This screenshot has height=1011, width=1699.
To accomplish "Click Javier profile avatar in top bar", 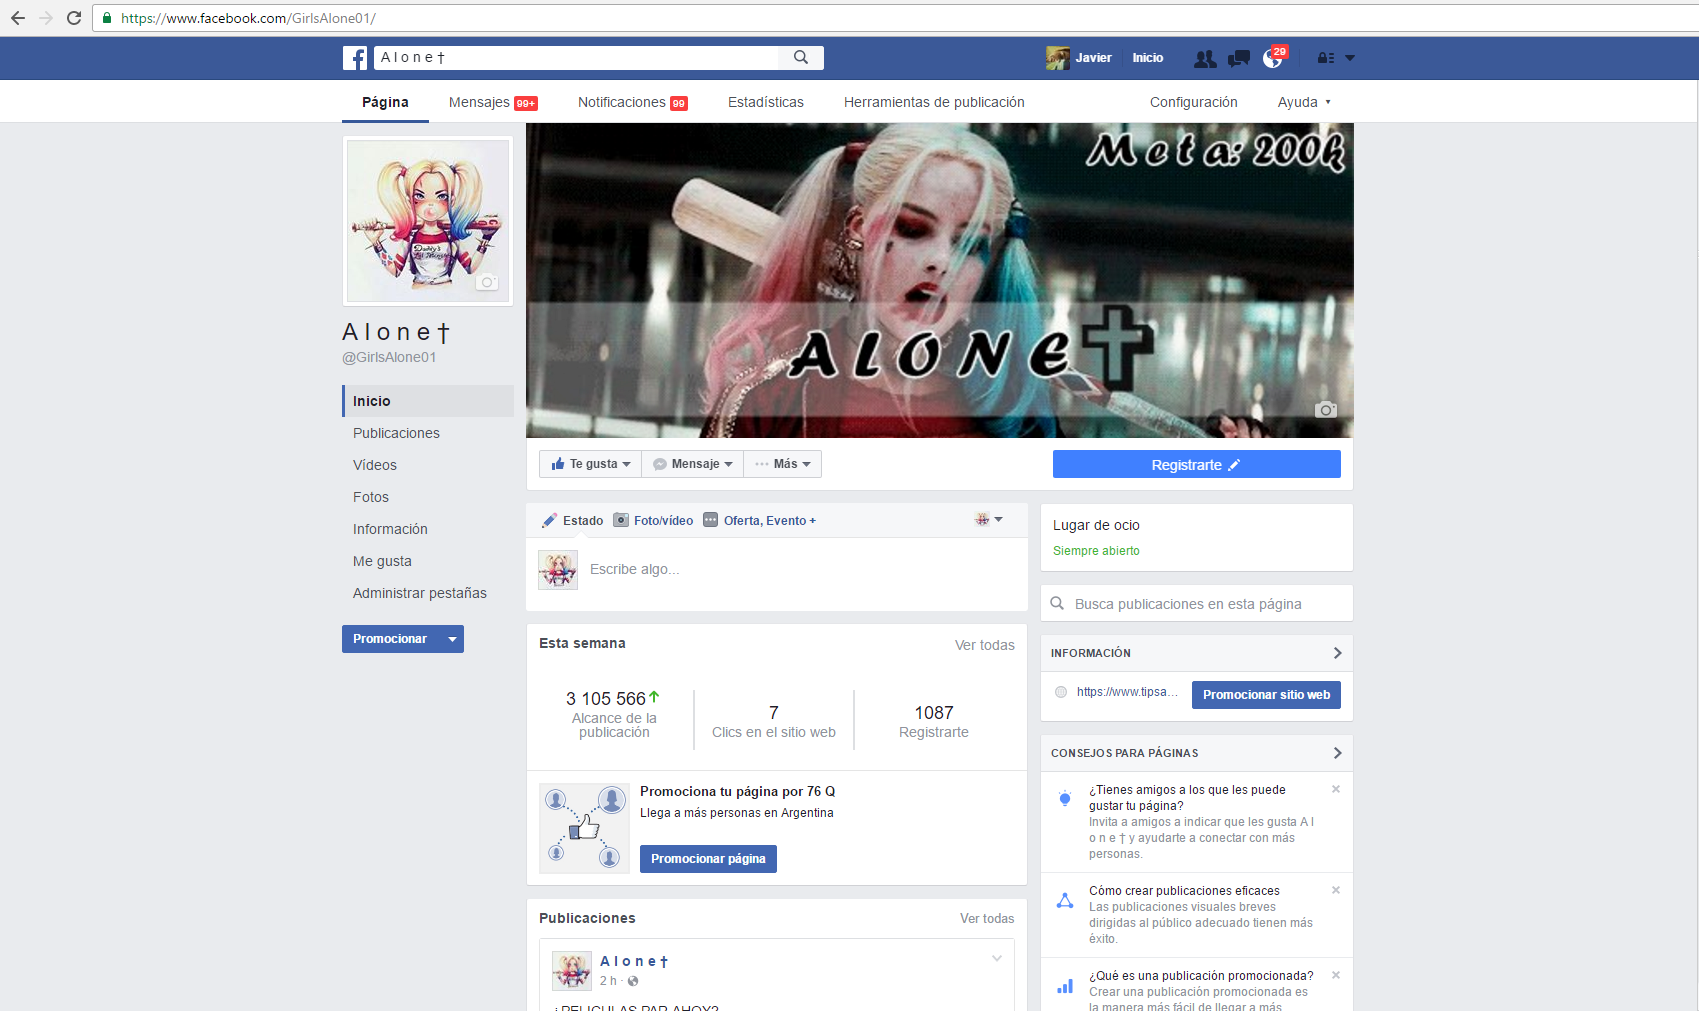I will pos(1058,58).
